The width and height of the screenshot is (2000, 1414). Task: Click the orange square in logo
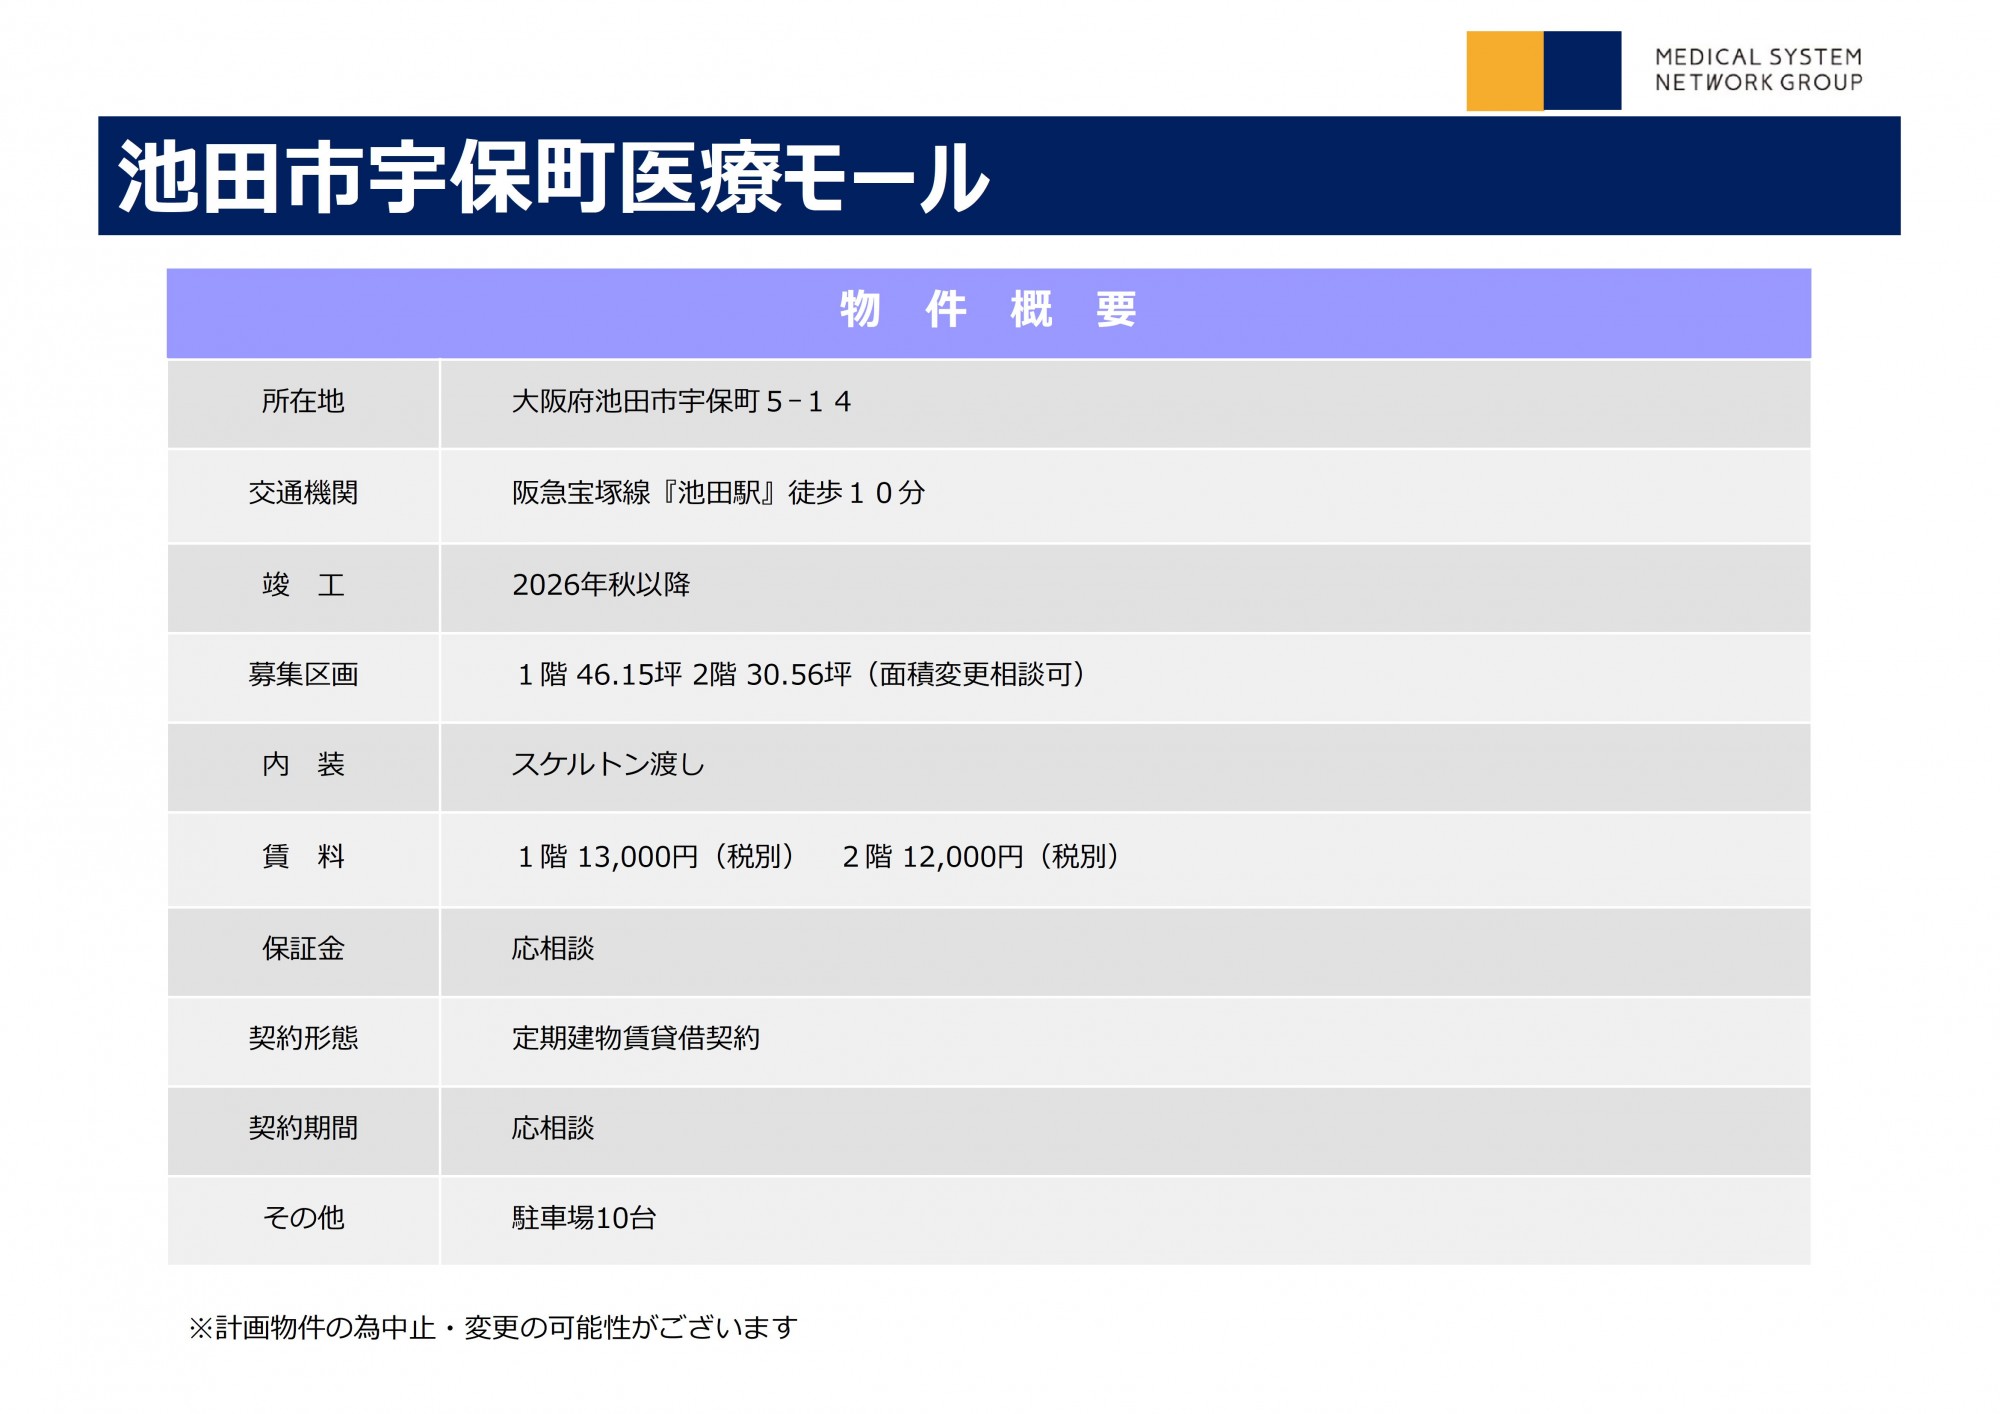[x=1504, y=71]
